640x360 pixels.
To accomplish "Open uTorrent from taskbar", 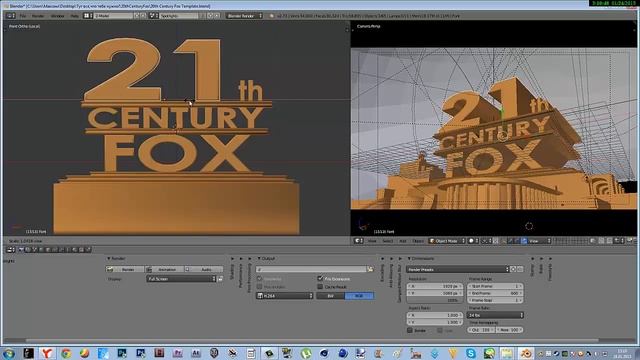I will (306, 353).
